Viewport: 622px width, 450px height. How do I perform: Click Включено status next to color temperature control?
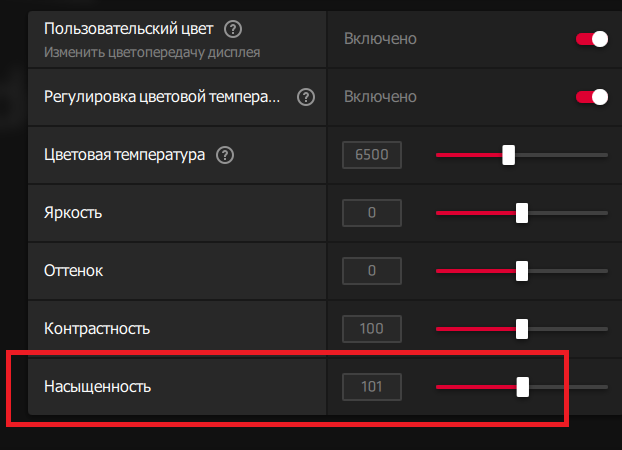(380, 97)
